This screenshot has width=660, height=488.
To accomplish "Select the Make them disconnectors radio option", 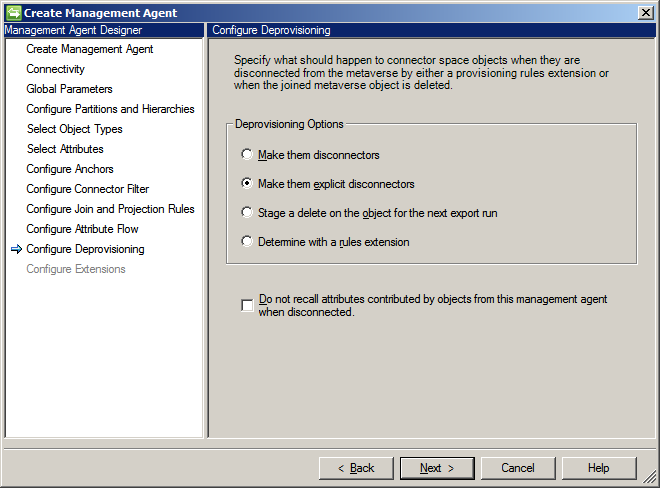I will pyautogui.click(x=247, y=155).
